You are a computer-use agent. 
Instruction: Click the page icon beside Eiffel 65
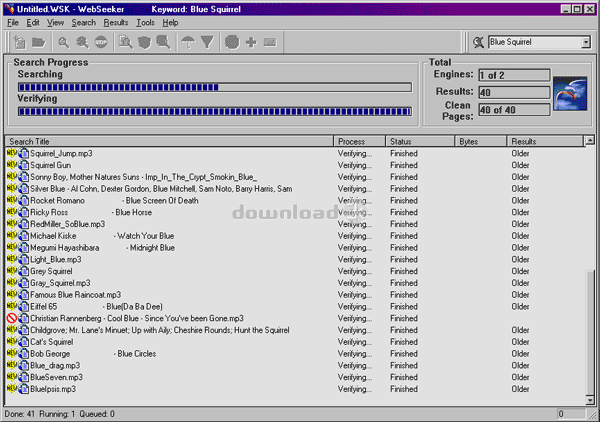24,306
